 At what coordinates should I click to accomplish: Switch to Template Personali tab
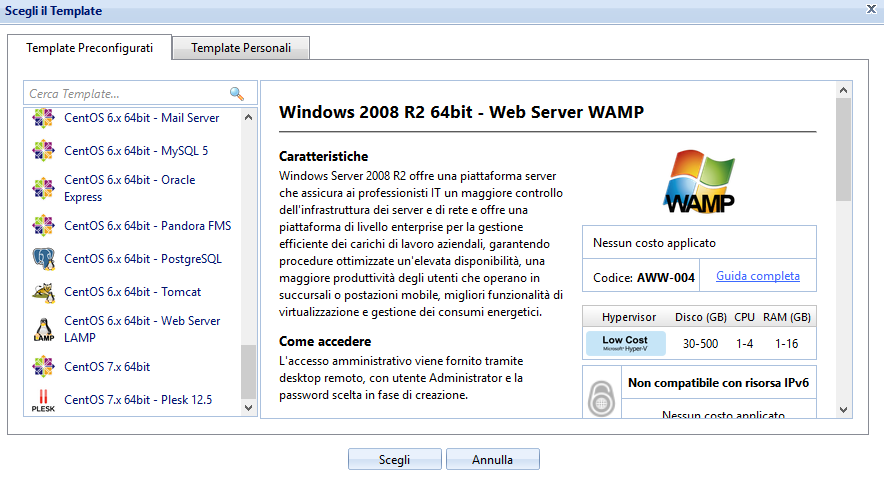click(241, 48)
